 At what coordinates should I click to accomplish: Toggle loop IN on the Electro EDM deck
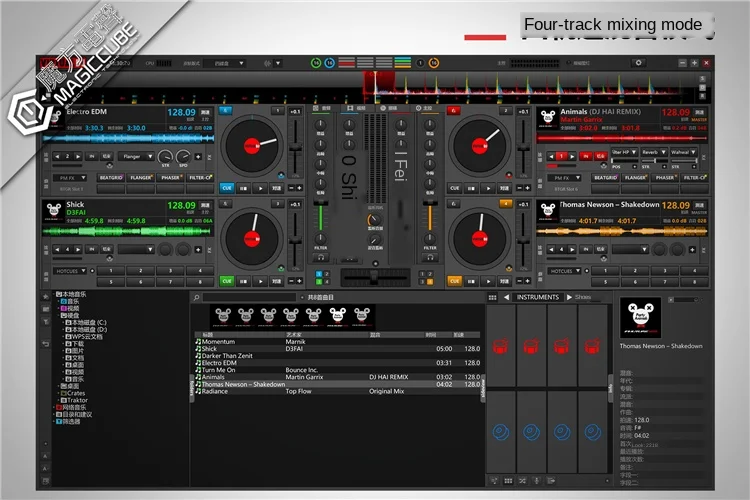click(91, 156)
